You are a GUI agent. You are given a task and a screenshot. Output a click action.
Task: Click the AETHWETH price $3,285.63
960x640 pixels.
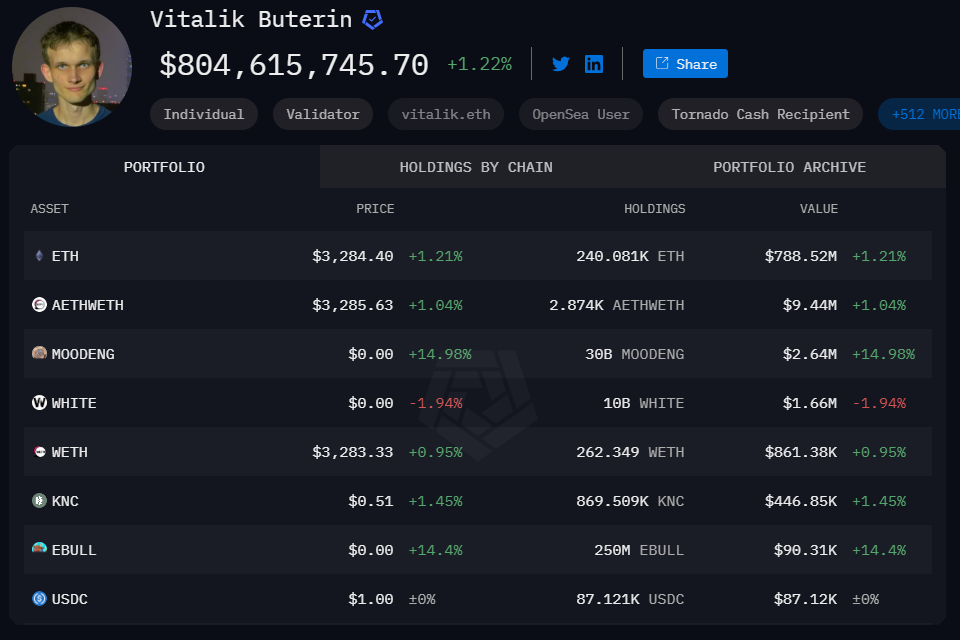353,305
